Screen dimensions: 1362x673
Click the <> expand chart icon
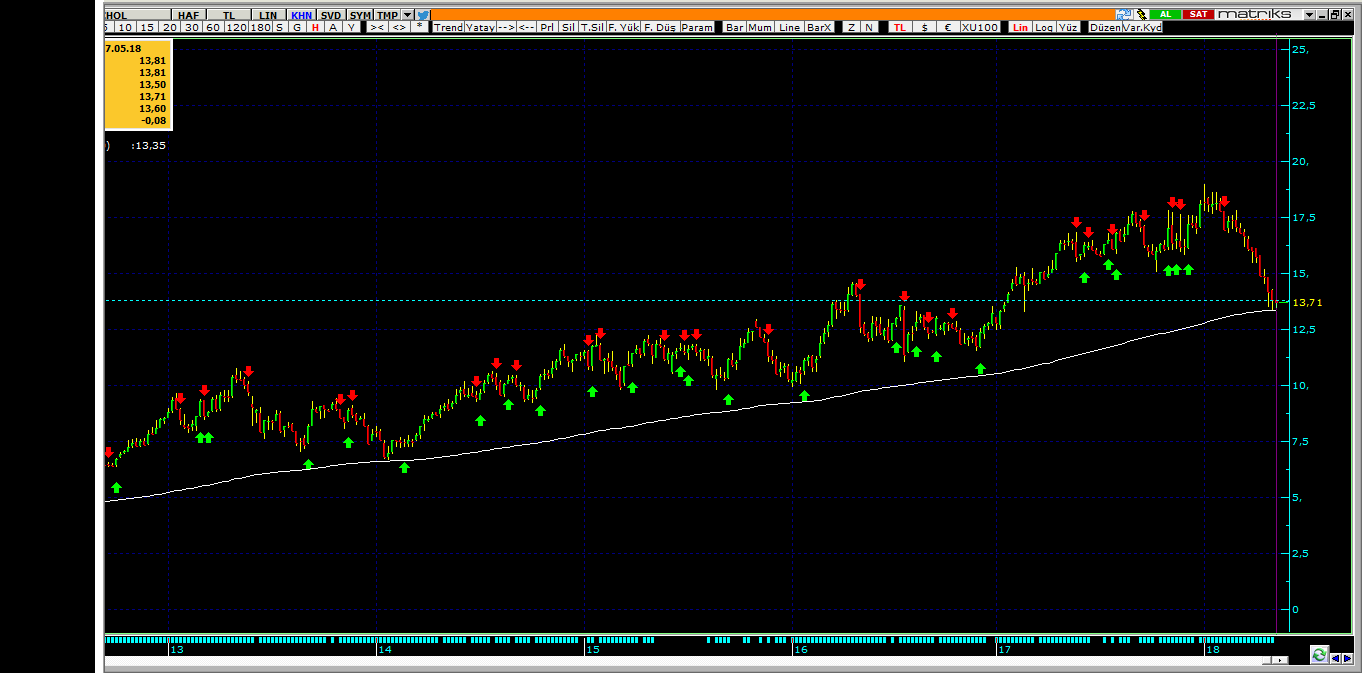399,27
